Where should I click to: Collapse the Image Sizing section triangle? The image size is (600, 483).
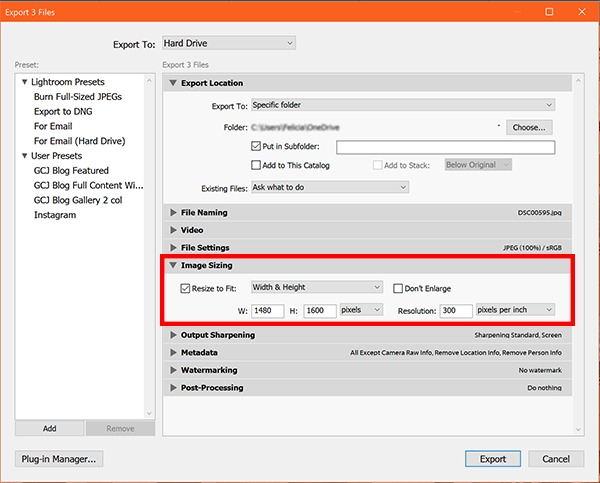click(173, 265)
